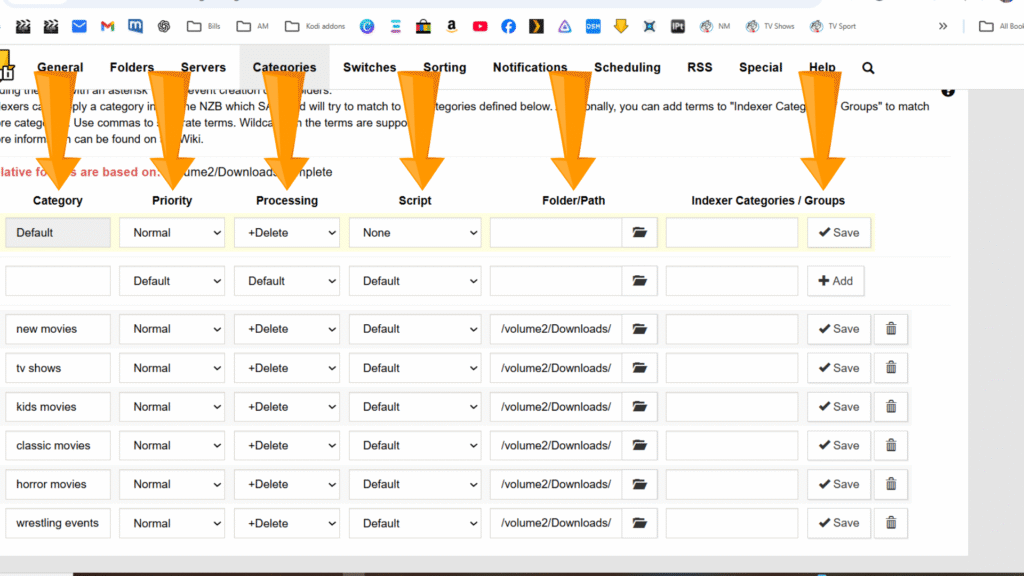This screenshot has height=576, width=1024.
Task: Browse folder for the Default category
Action: click(639, 233)
